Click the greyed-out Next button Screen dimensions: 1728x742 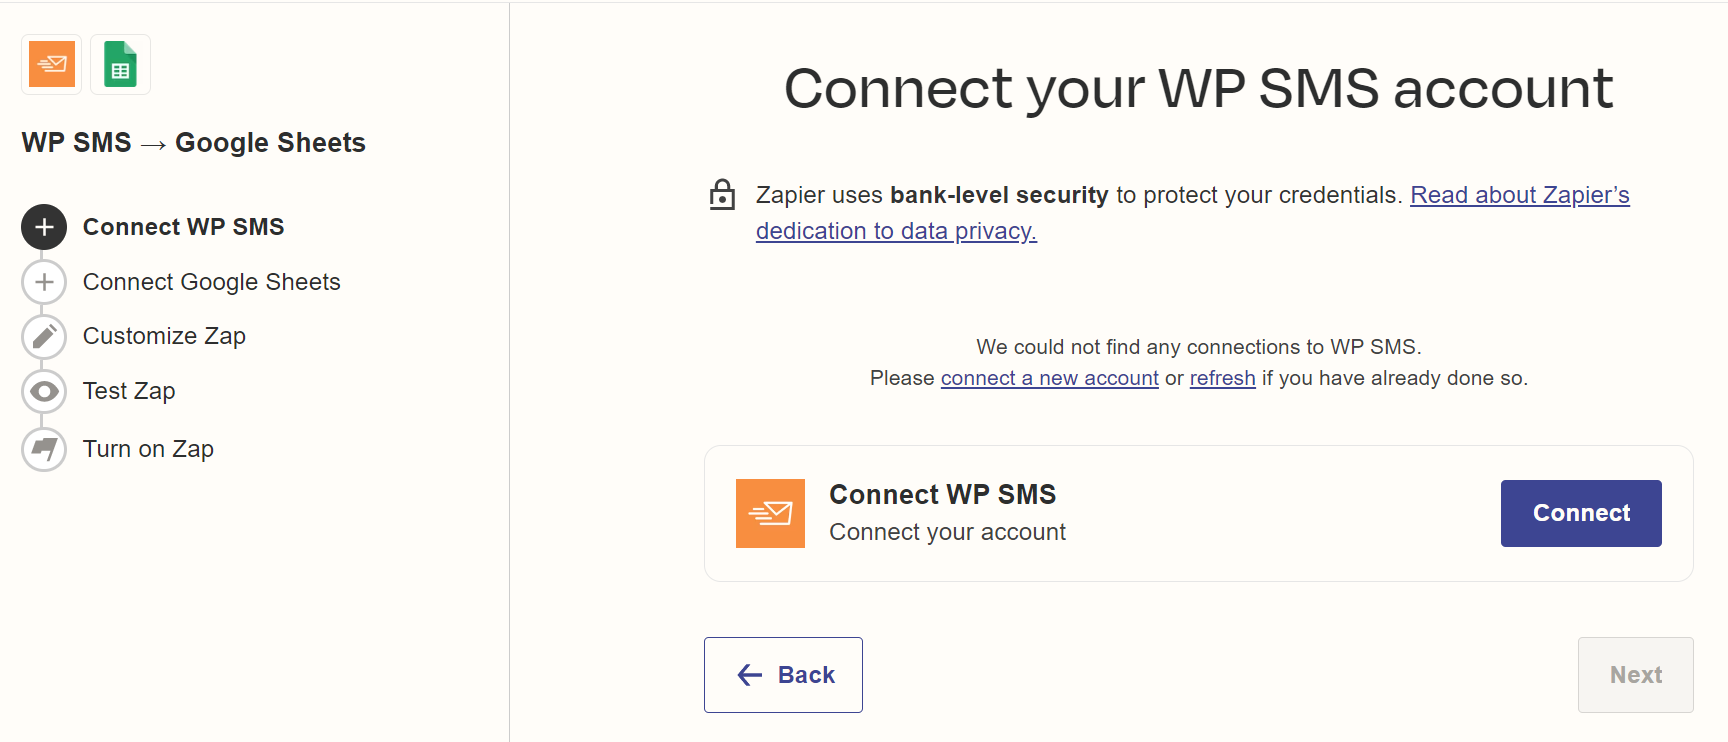point(1635,675)
